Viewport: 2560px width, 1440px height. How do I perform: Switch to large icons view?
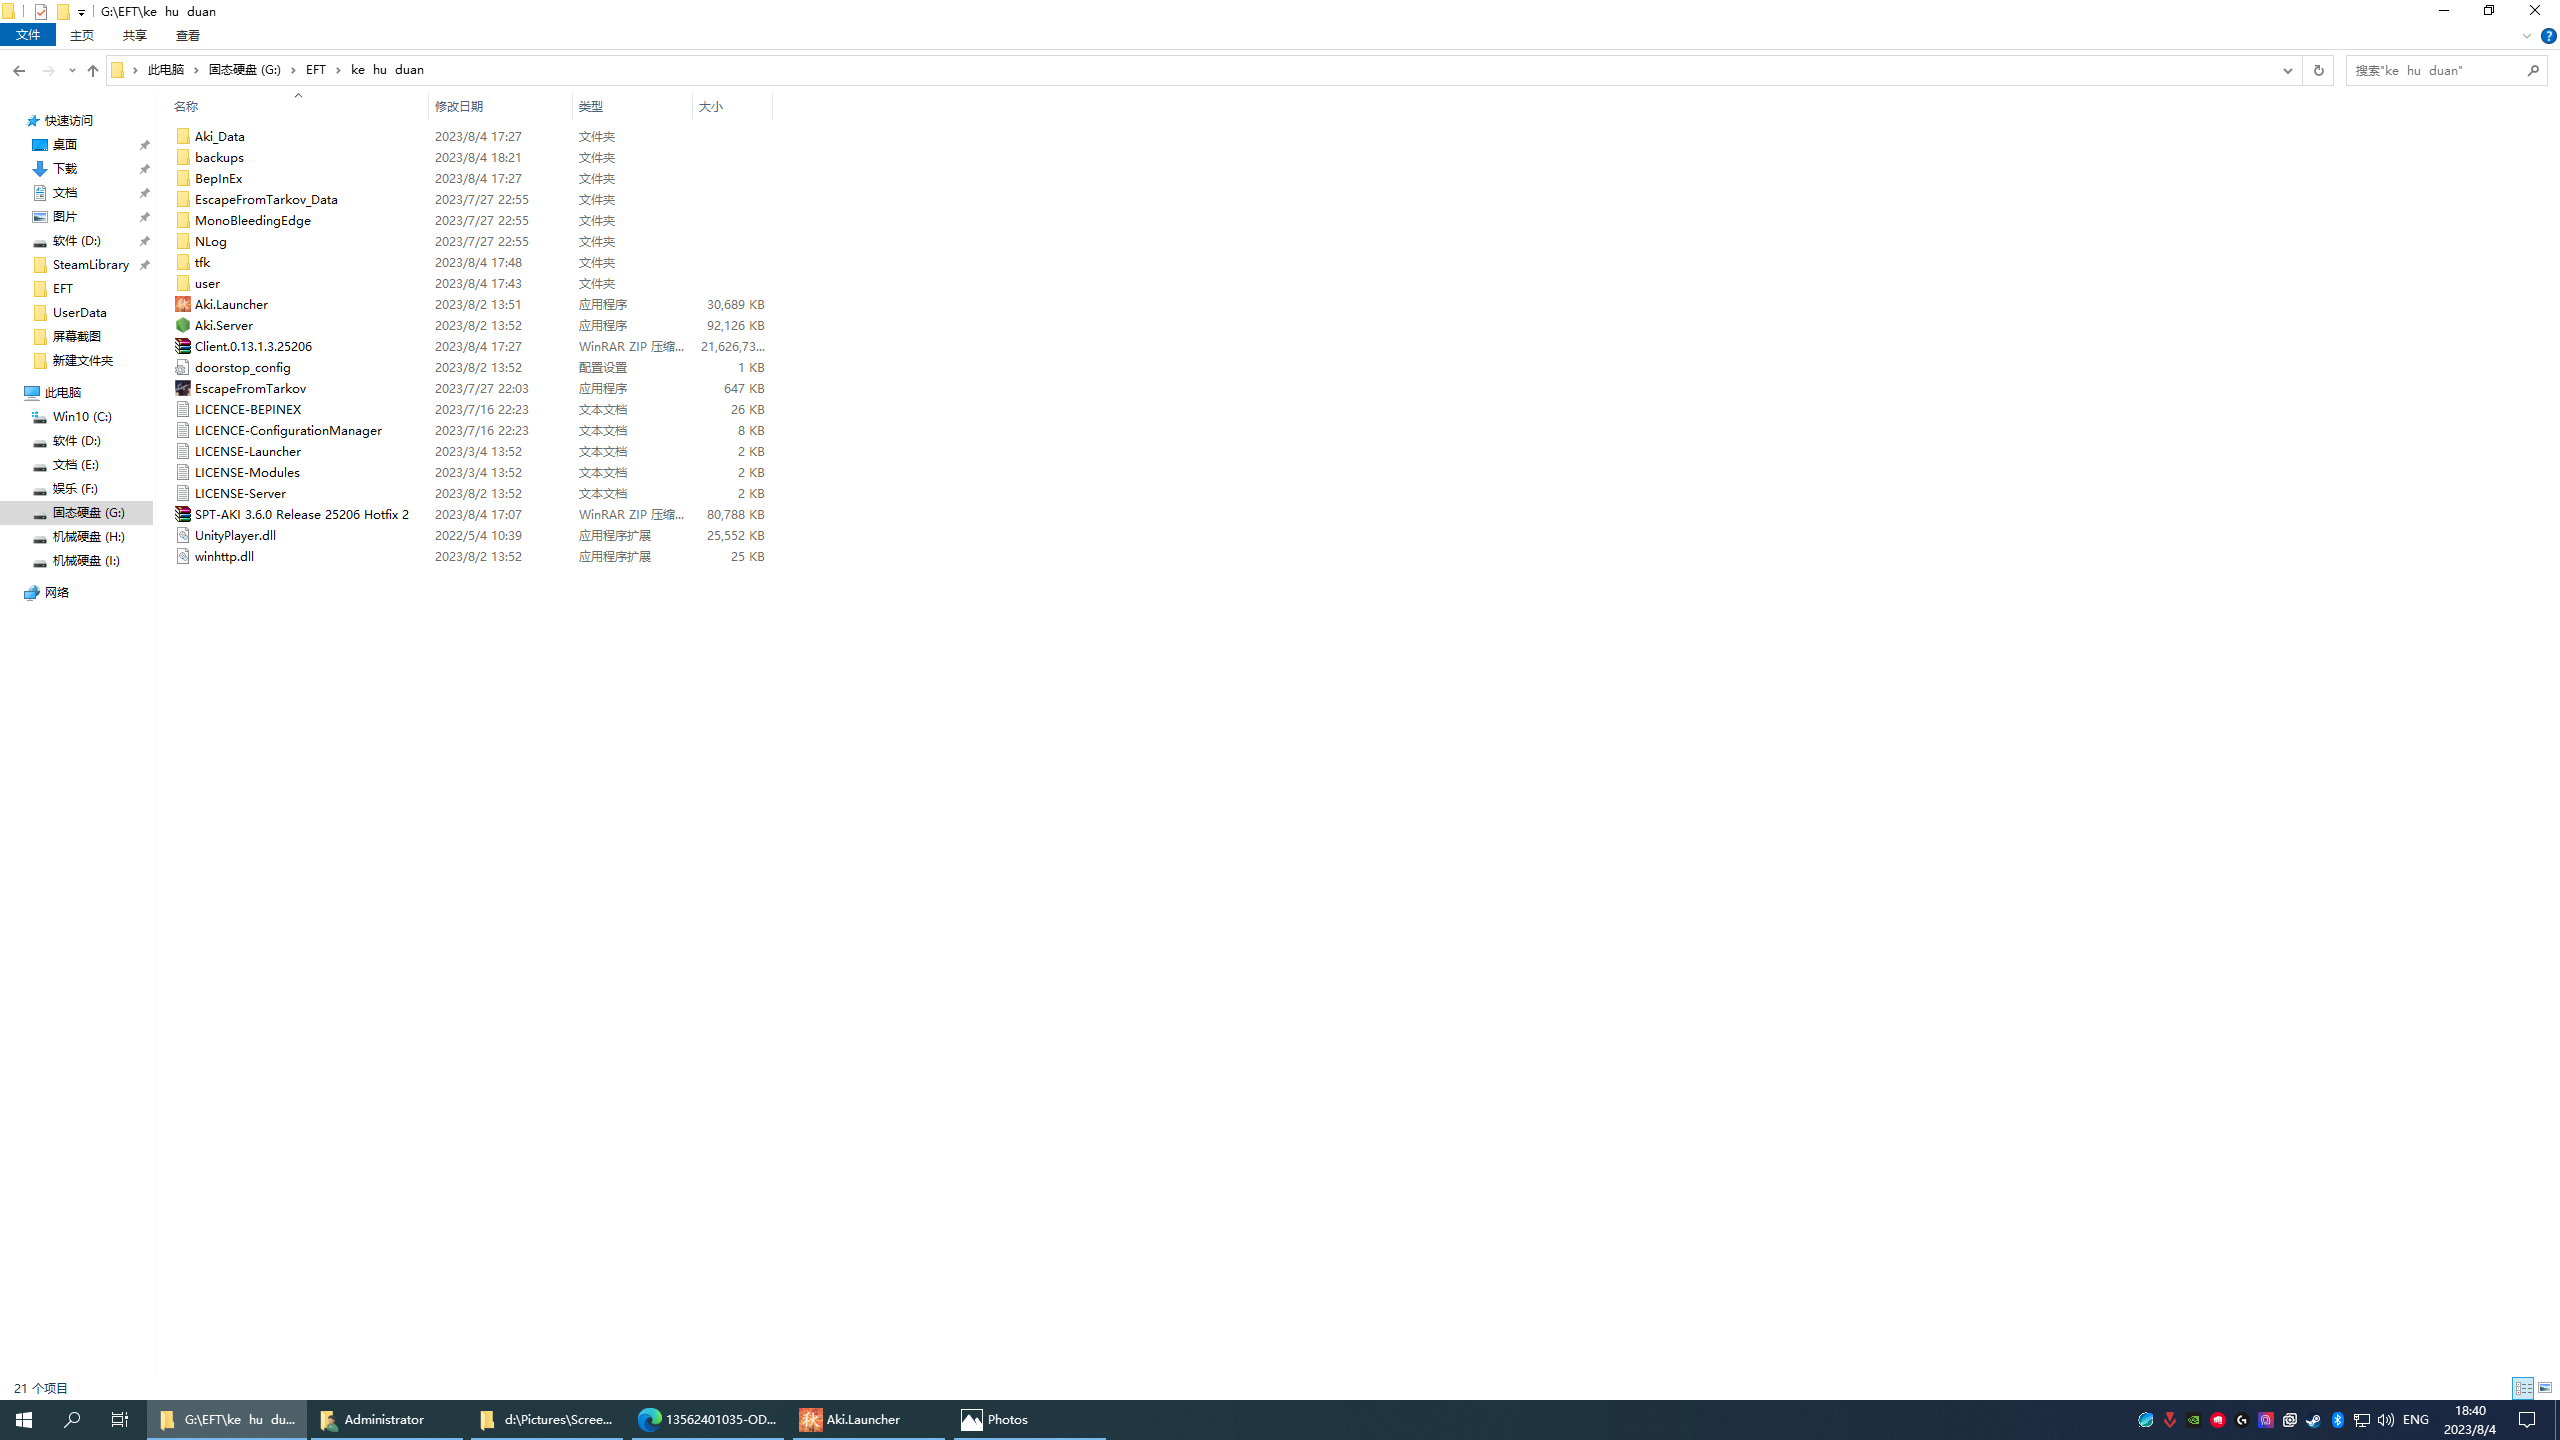2545,1388
